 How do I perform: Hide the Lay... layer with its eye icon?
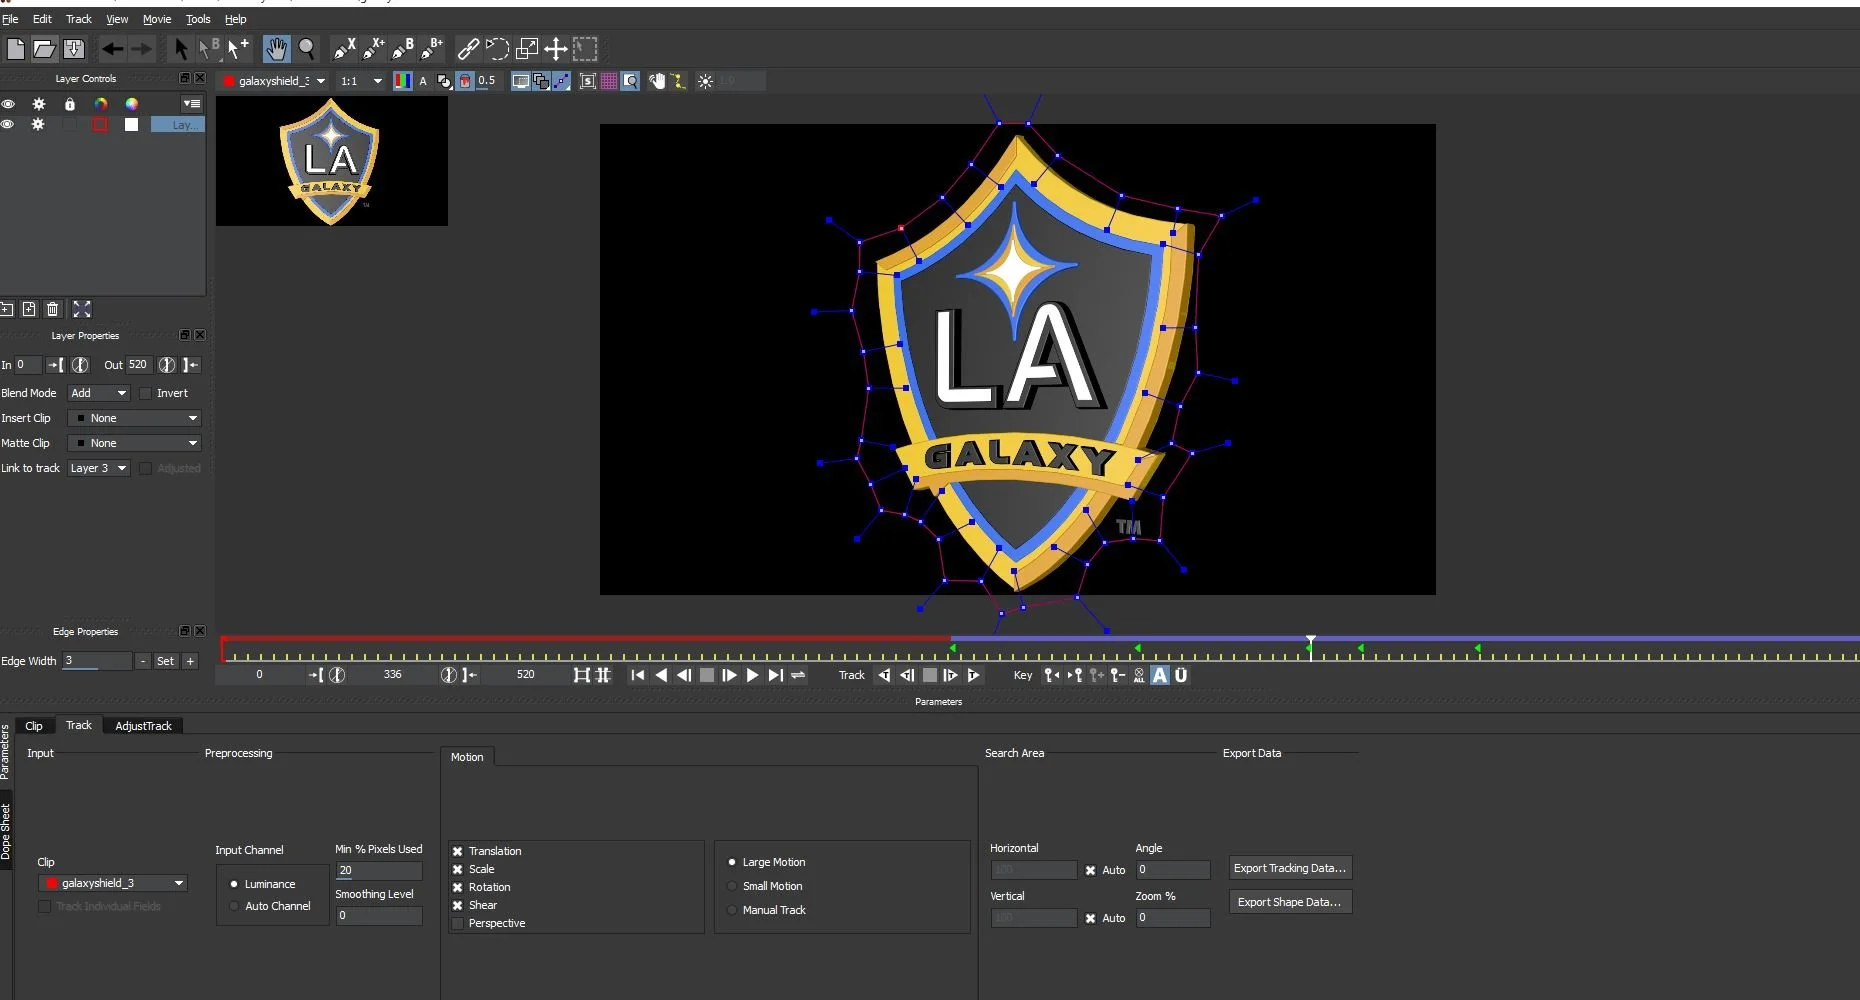point(8,124)
